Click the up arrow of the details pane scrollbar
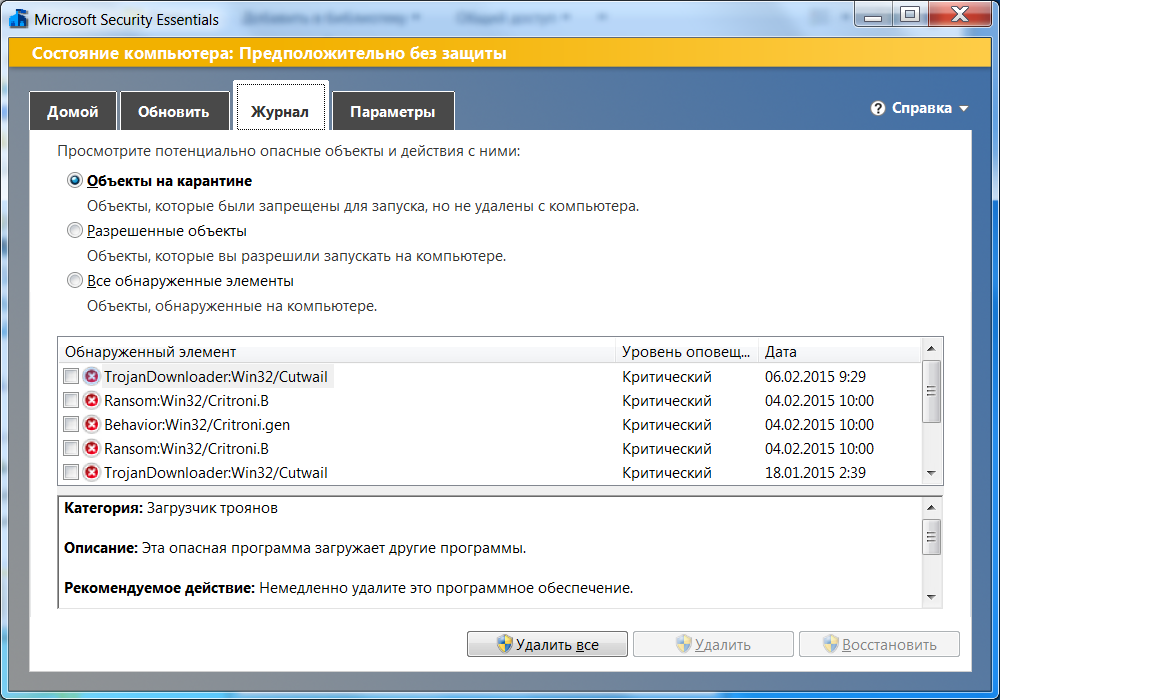The height and width of the screenshot is (700, 1152). click(931, 508)
